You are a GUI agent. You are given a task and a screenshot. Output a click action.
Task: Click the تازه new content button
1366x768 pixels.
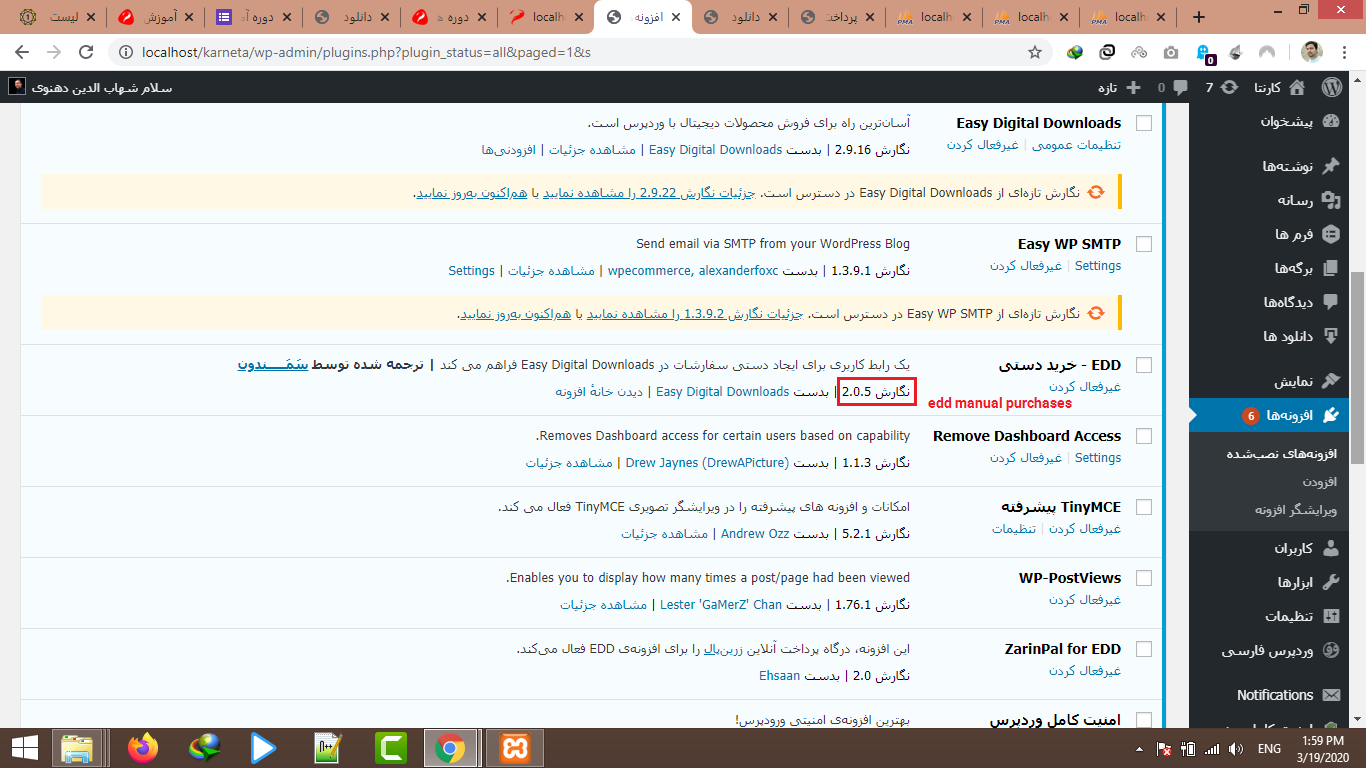(1119, 87)
